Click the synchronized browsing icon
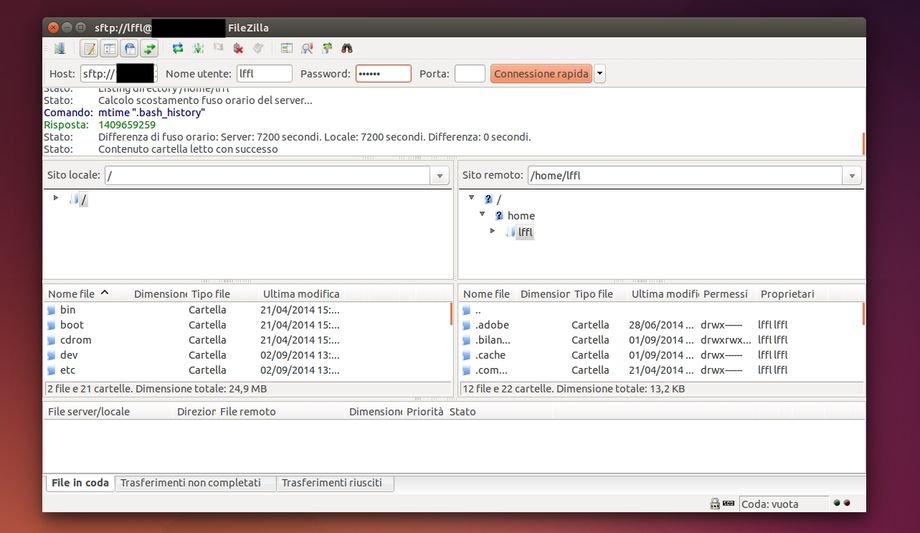 [327, 48]
